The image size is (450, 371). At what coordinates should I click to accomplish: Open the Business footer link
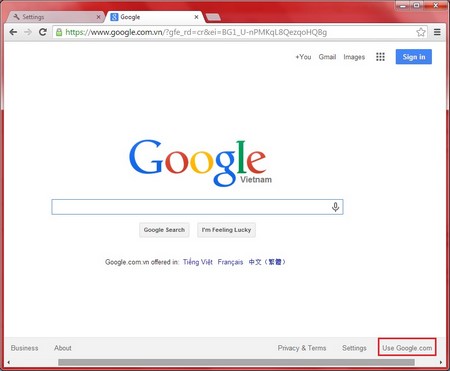click(24, 348)
